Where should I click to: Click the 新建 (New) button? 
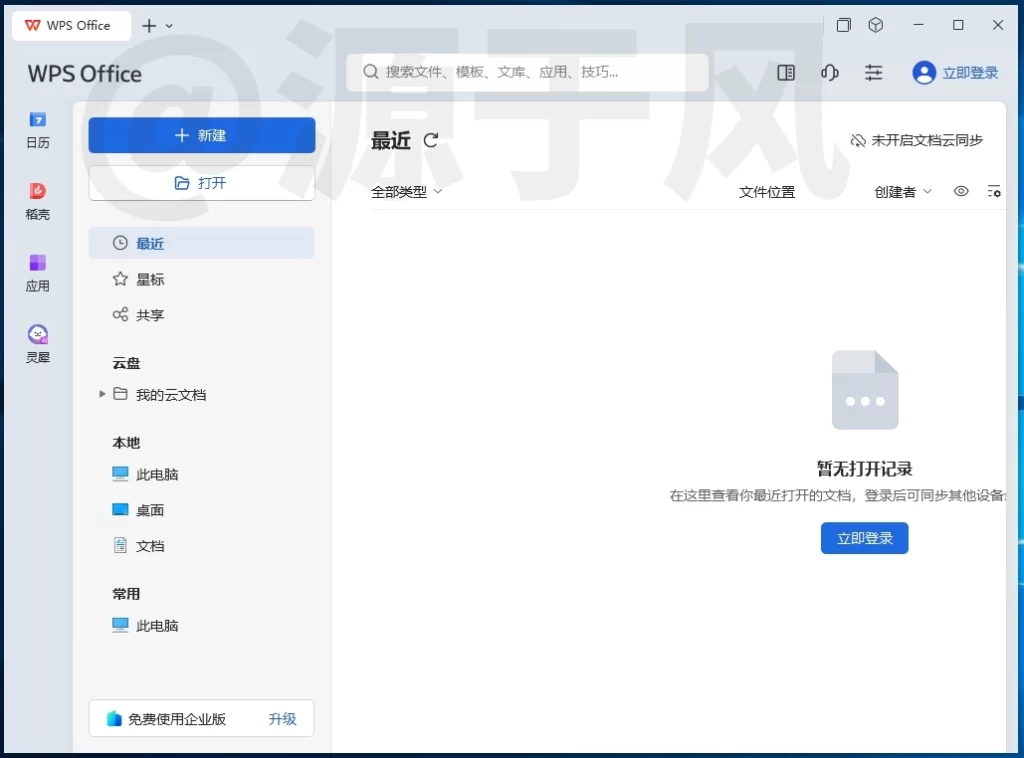202,135
